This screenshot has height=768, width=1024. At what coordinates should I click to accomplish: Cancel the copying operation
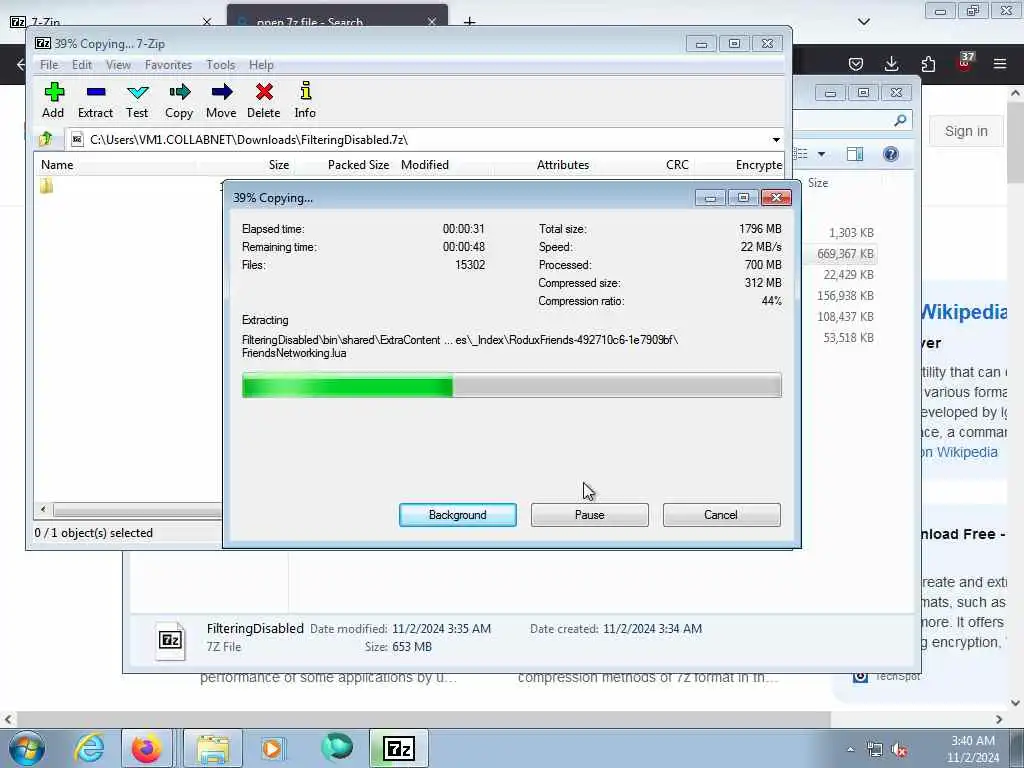[721, 515]
